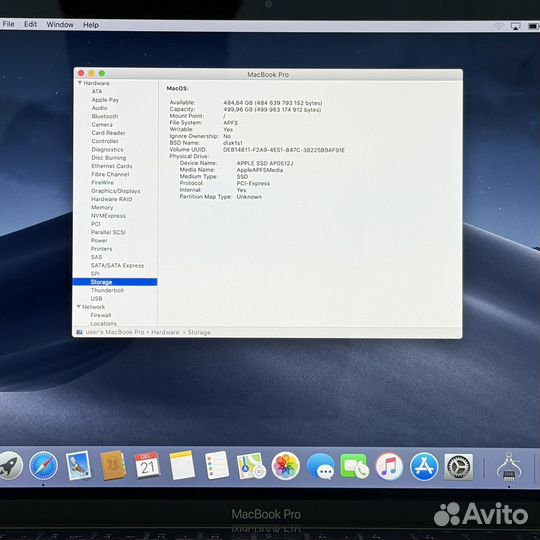This screenshot has height=540, width=540.
Task: Click the Volume UUID value
Action: coord(284,150)
